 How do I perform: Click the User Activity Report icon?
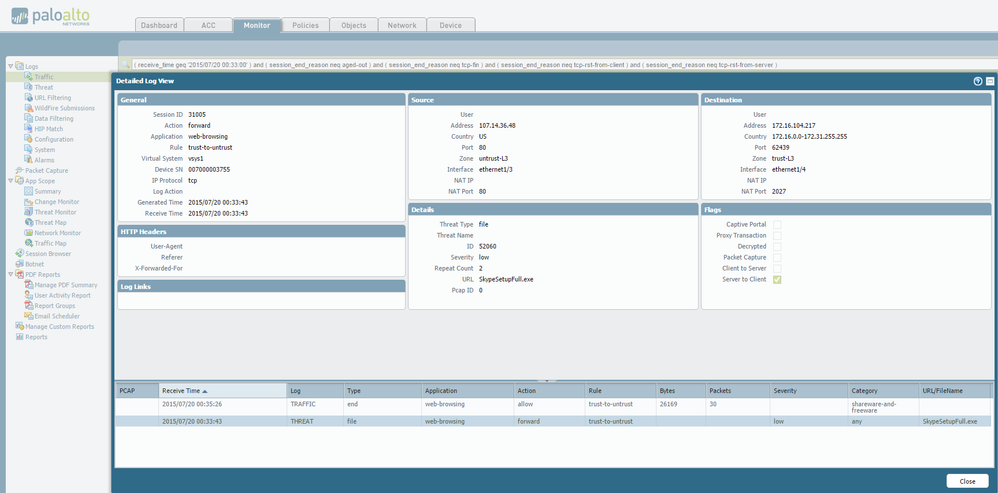pos(29,295)
